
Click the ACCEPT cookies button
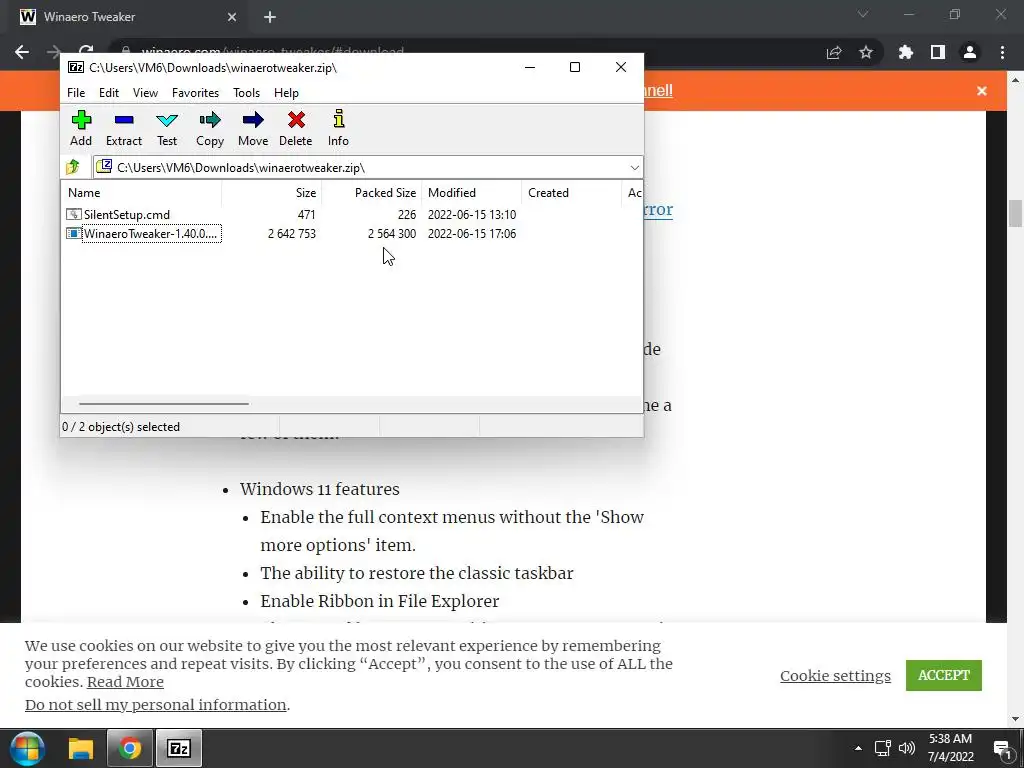(944, 675)
